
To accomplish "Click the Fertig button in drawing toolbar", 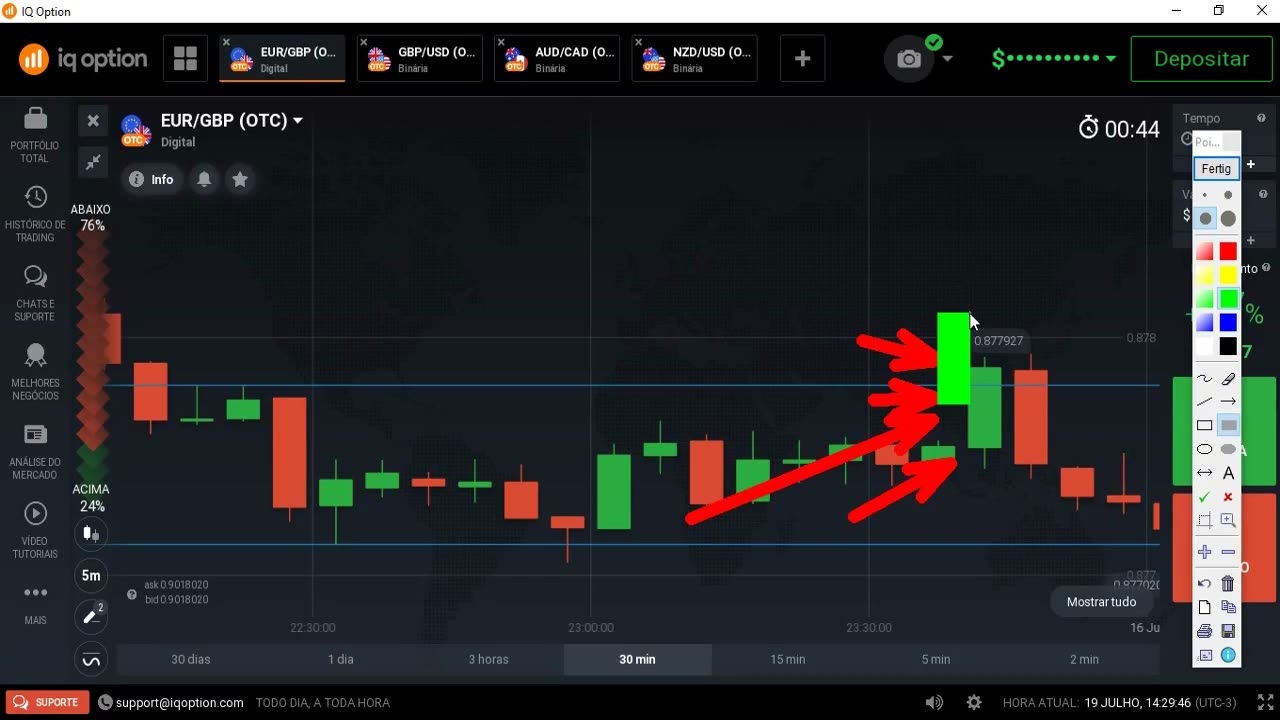I will [1216, 169].
